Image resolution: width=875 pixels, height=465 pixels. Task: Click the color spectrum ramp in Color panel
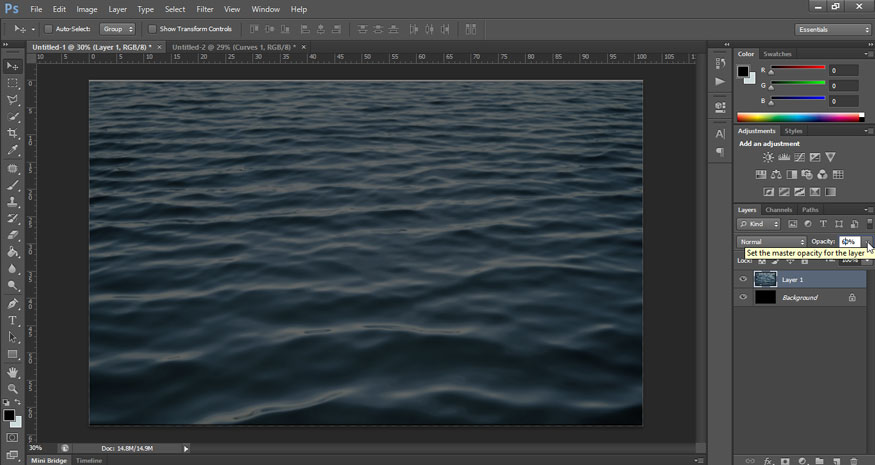coord(797,117)
